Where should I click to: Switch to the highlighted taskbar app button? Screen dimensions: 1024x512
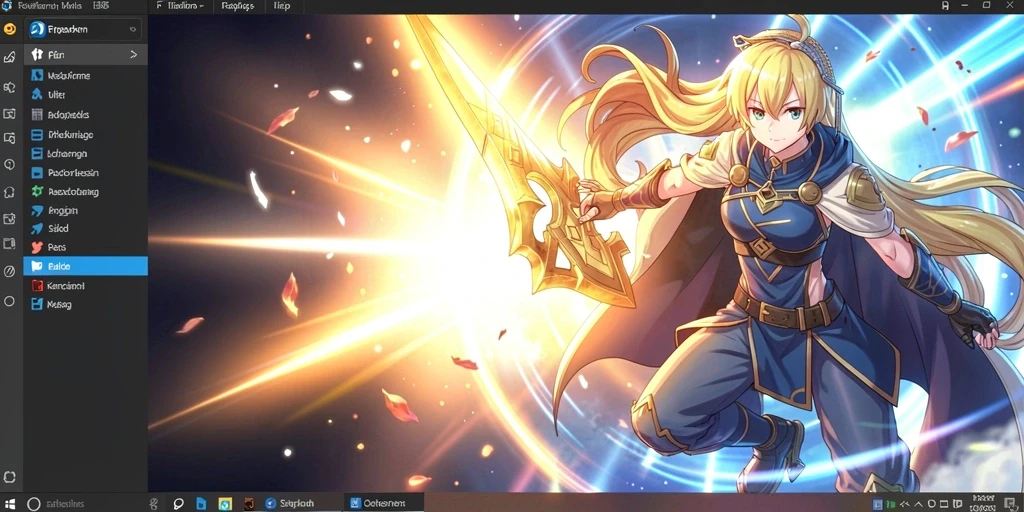pyautogui.click(x=384, y=503)
